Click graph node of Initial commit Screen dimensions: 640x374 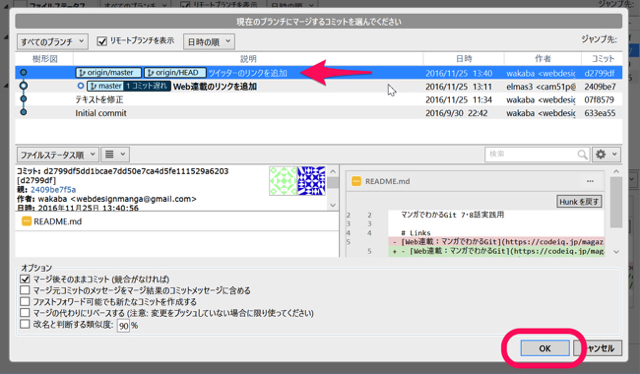point(24,112)
